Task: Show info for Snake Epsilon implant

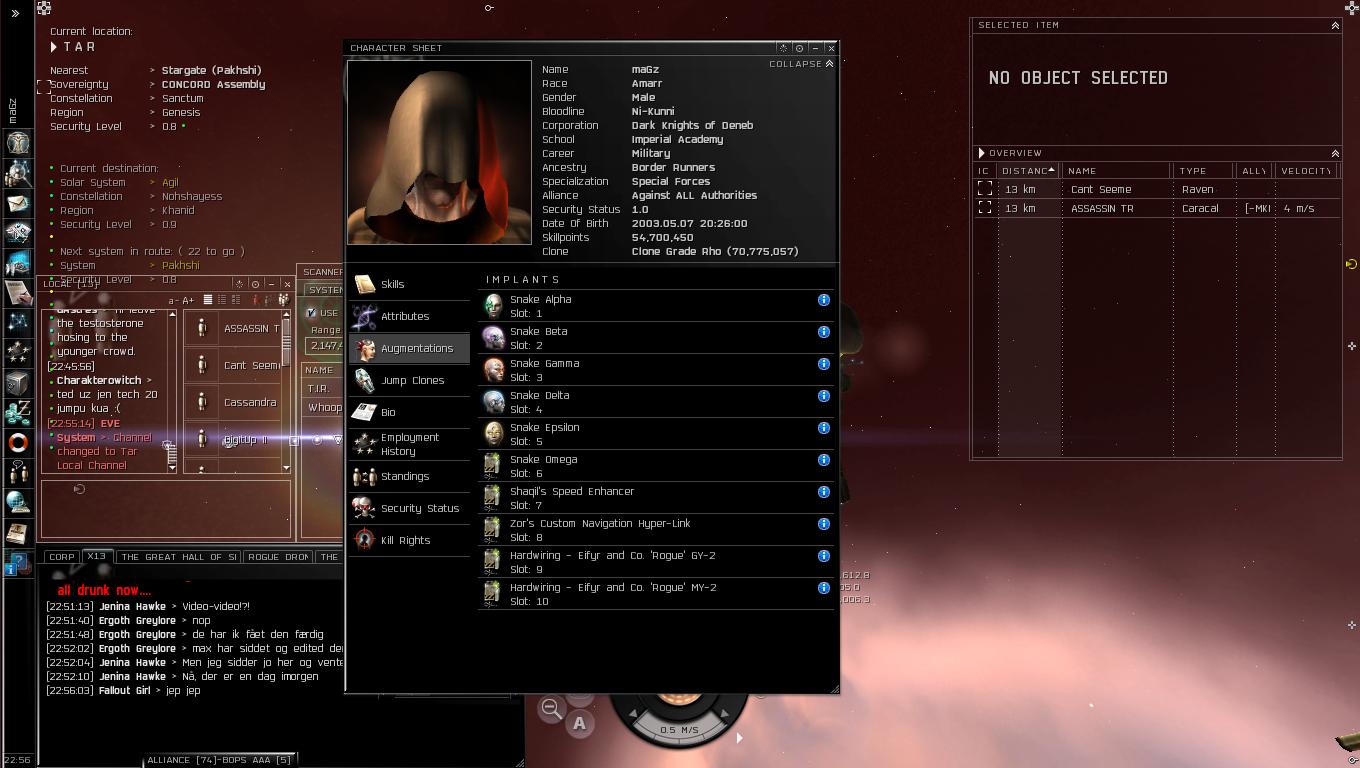Action: (x=824, y=428)
